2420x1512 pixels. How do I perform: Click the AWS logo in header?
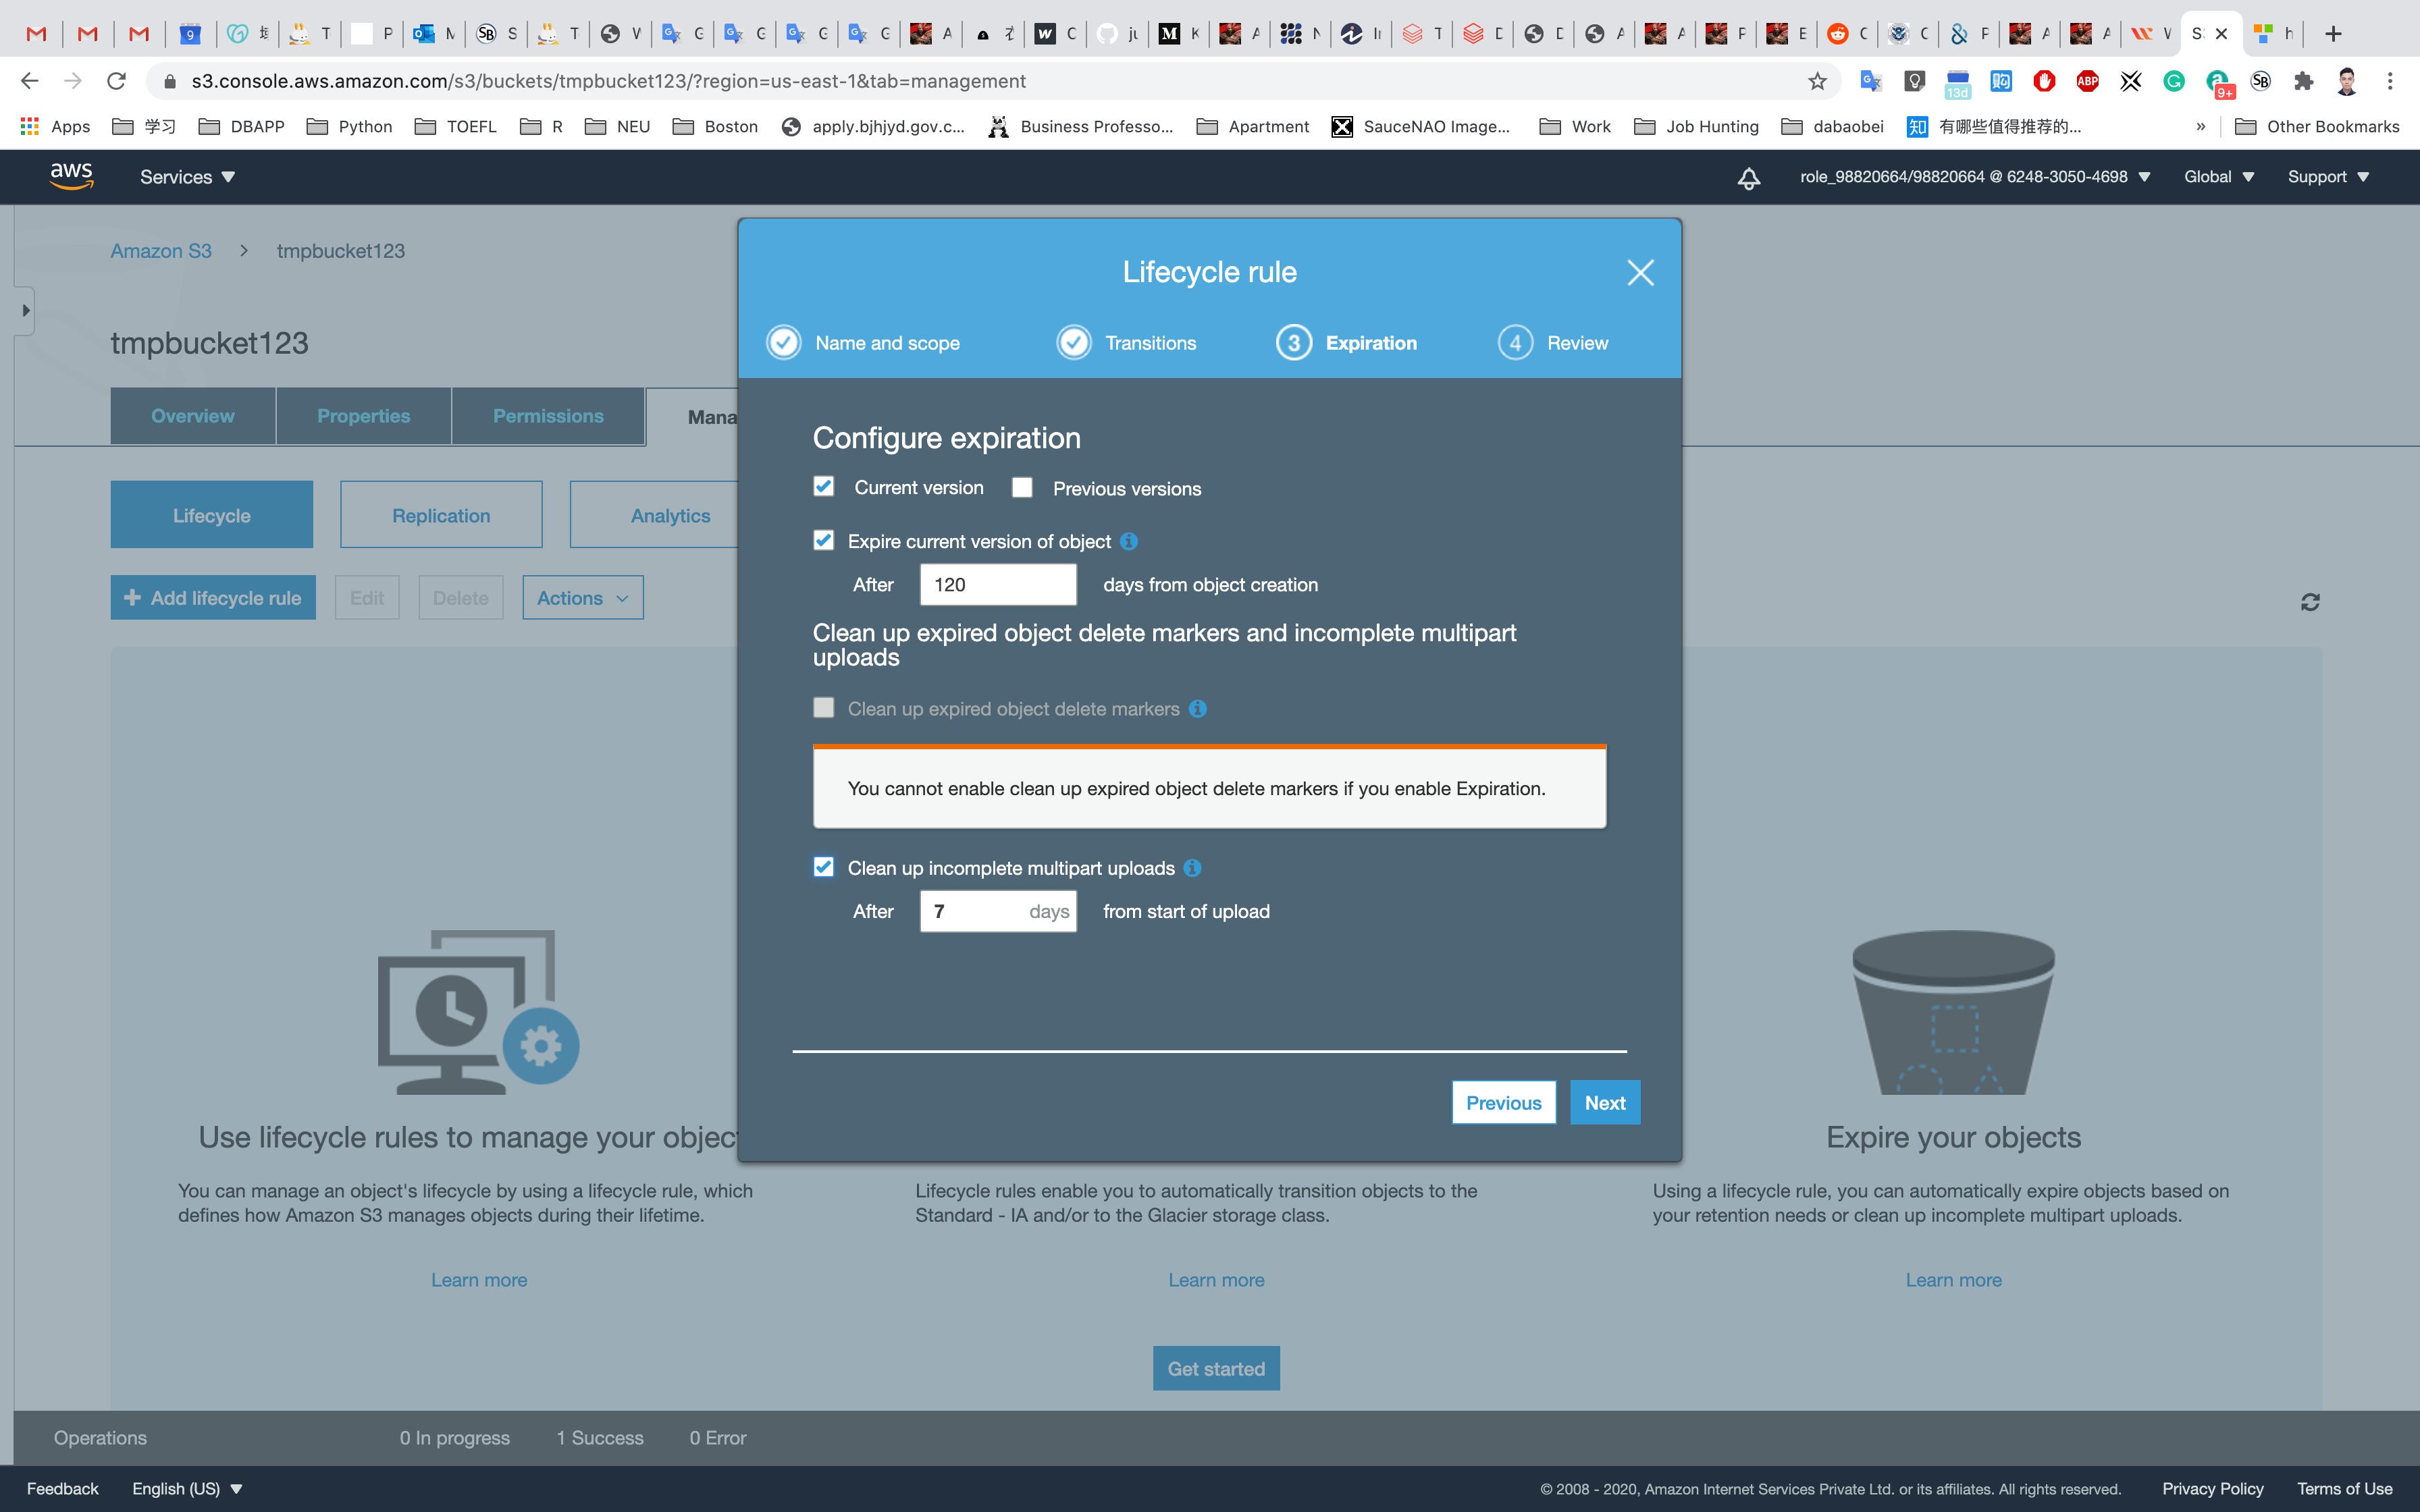click(x=72, y=176)
